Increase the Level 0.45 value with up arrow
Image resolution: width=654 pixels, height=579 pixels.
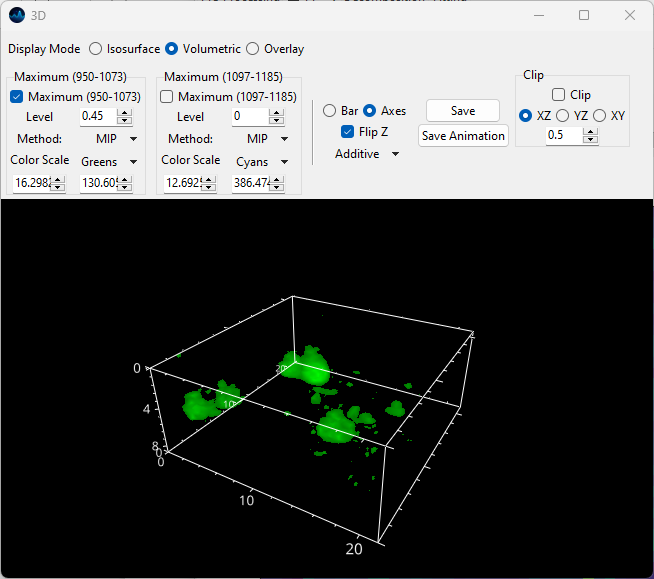coord(124,113)
